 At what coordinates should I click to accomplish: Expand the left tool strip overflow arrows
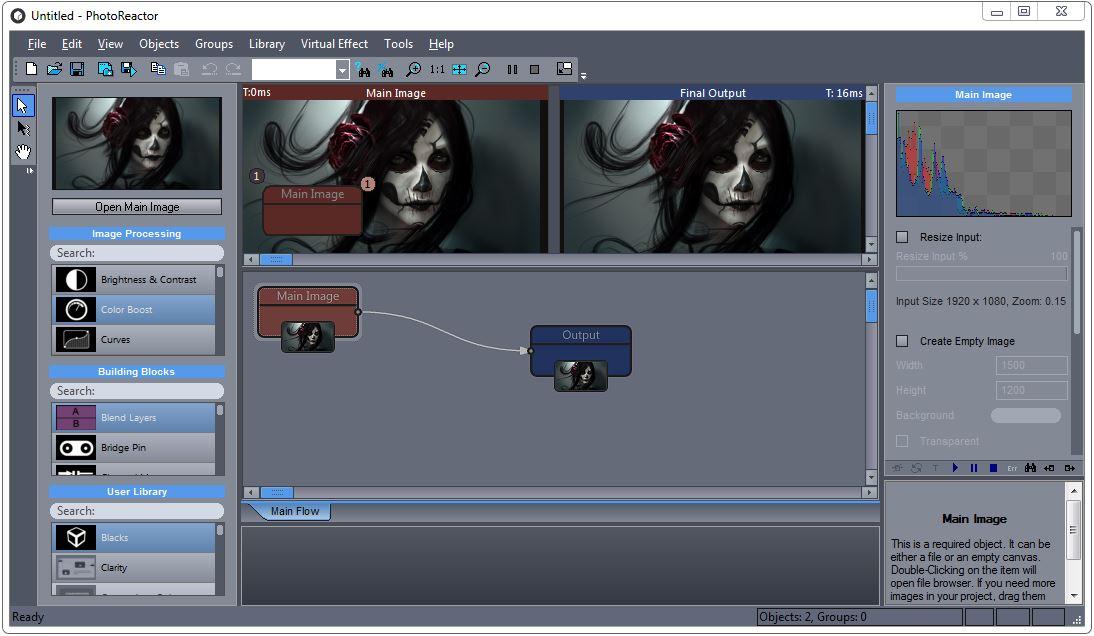29,170
